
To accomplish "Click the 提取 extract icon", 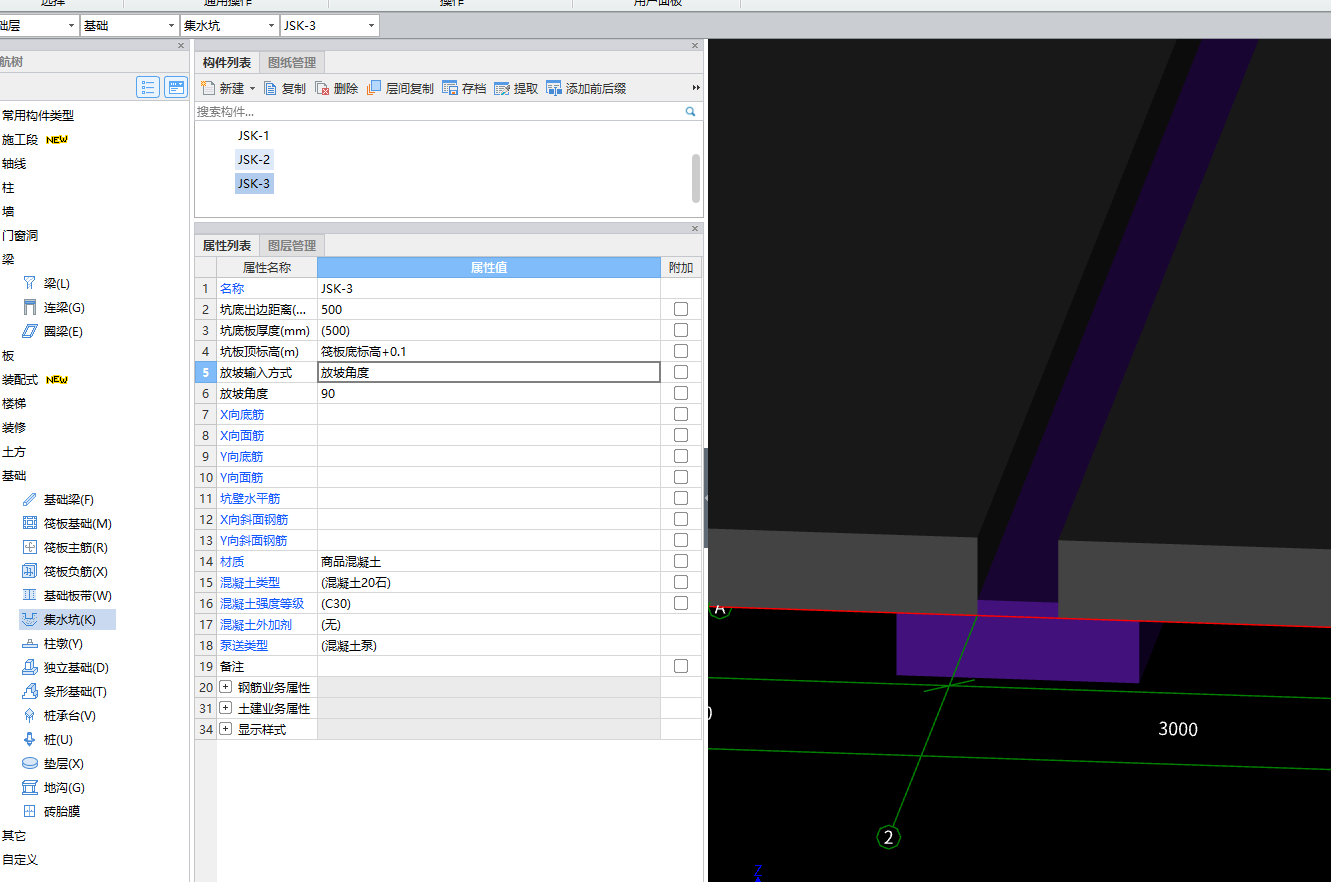I will (502, 88).
